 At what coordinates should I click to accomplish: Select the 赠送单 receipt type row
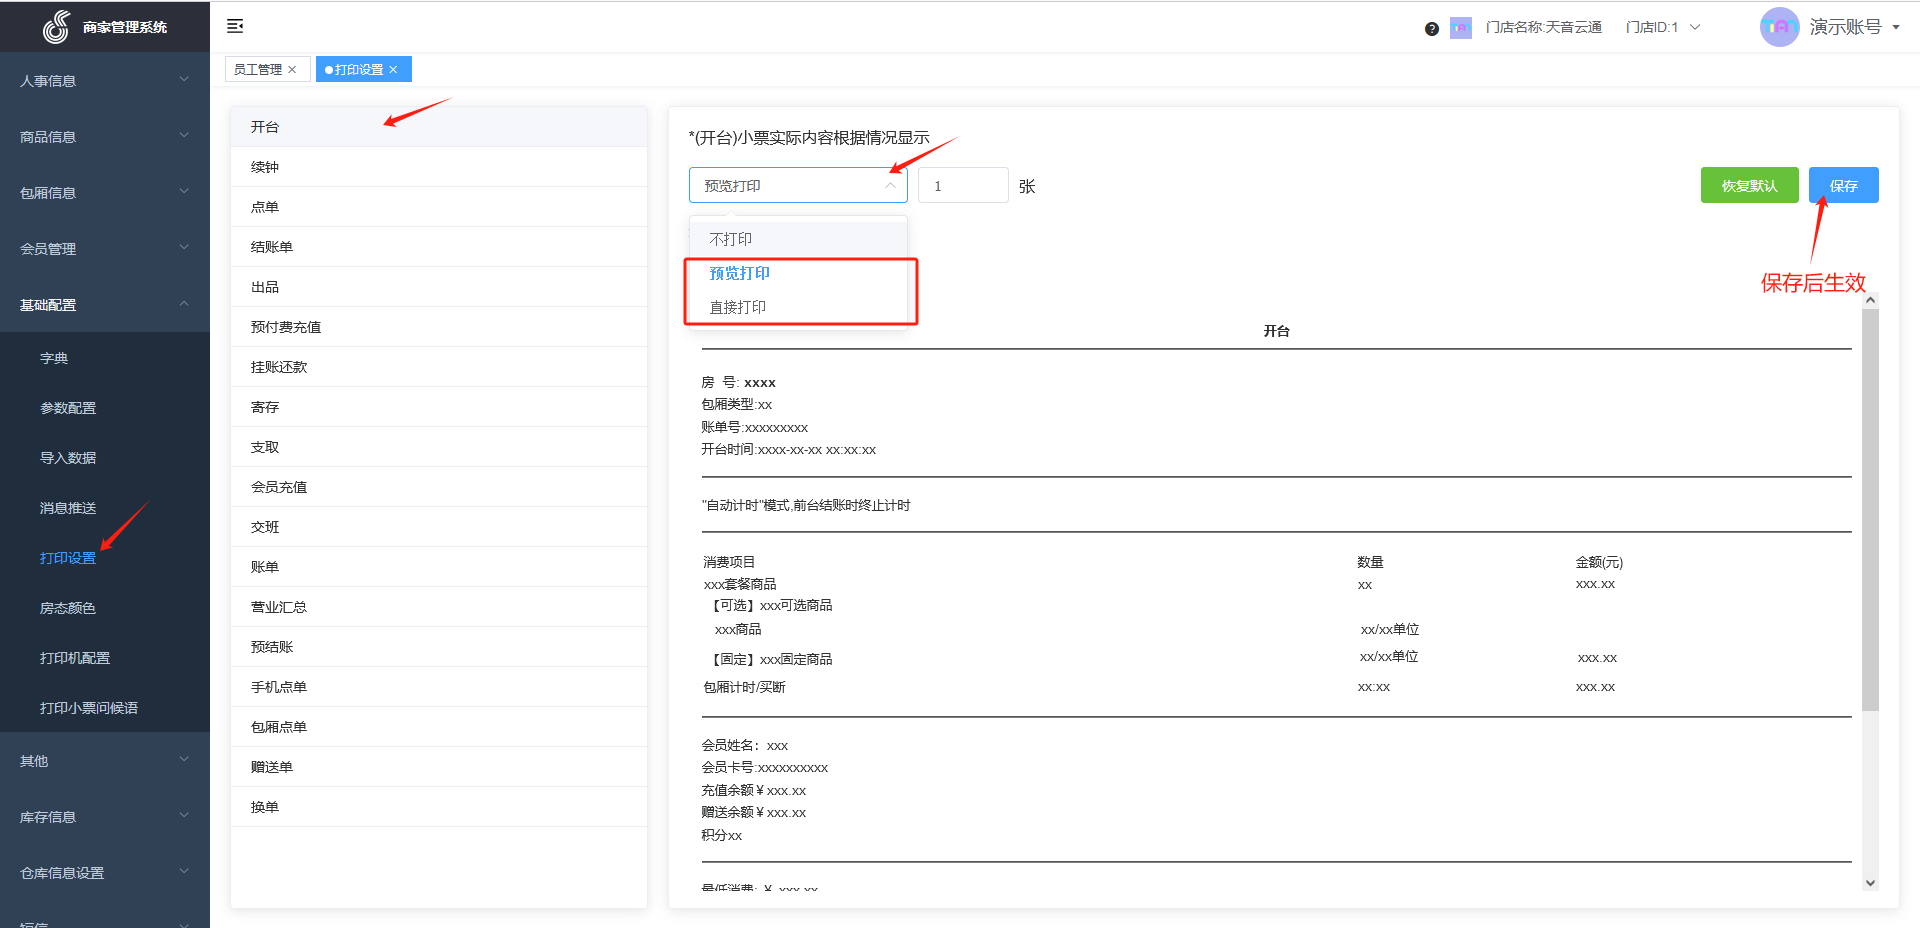click(439, 767)
